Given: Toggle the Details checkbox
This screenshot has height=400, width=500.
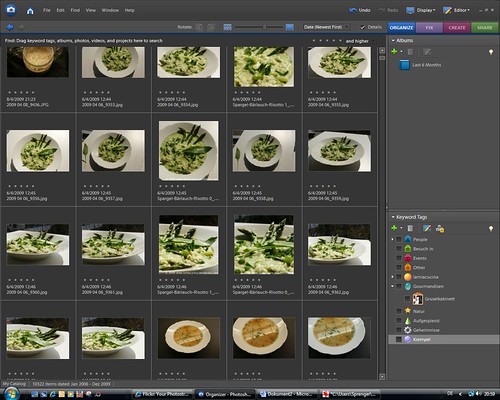Looking at the screenshot, I should tap(363, 27).
